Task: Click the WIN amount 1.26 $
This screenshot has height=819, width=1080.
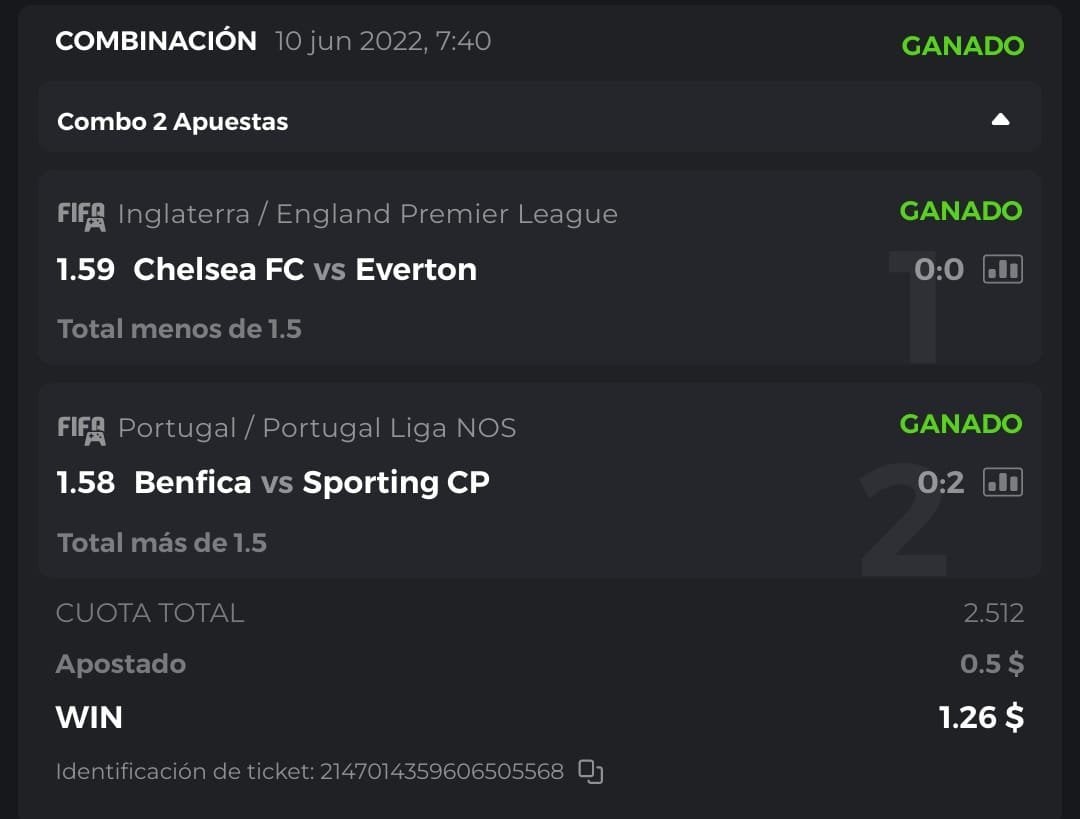Action: (981, 717)
